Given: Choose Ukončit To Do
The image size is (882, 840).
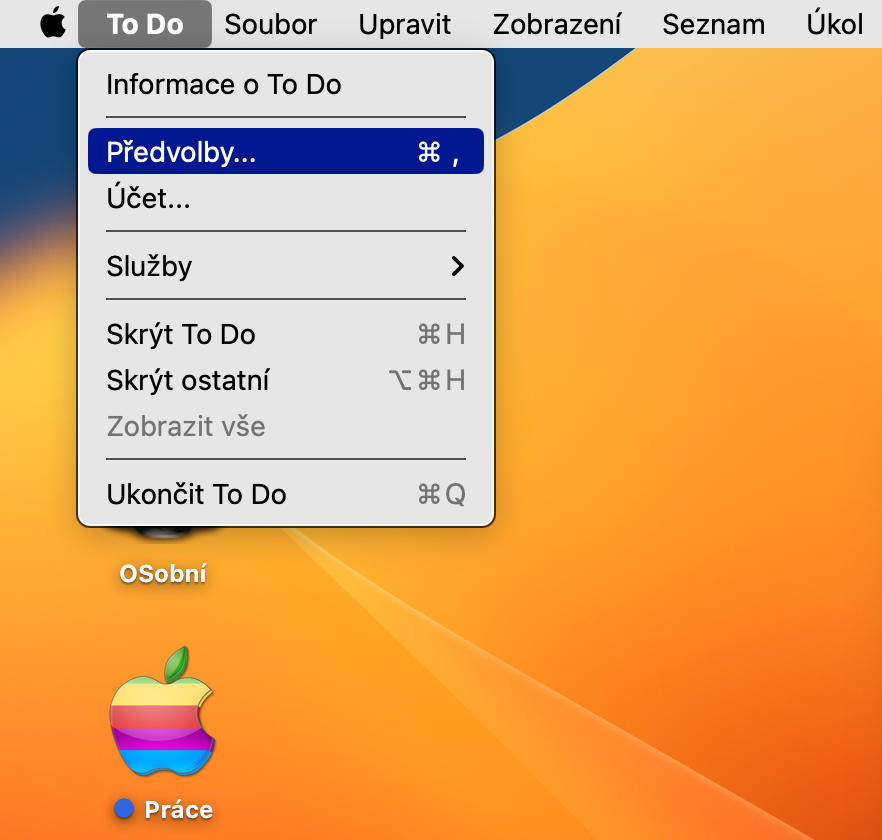Looking at the screenshot, I should (286, 495).
